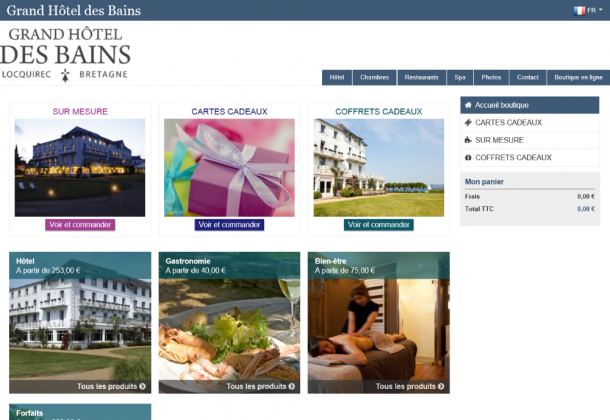This screenshot has width=610, height=420.
Task: Click the Total TTC amount 0,00 €
Action: (x=586, y=209)
